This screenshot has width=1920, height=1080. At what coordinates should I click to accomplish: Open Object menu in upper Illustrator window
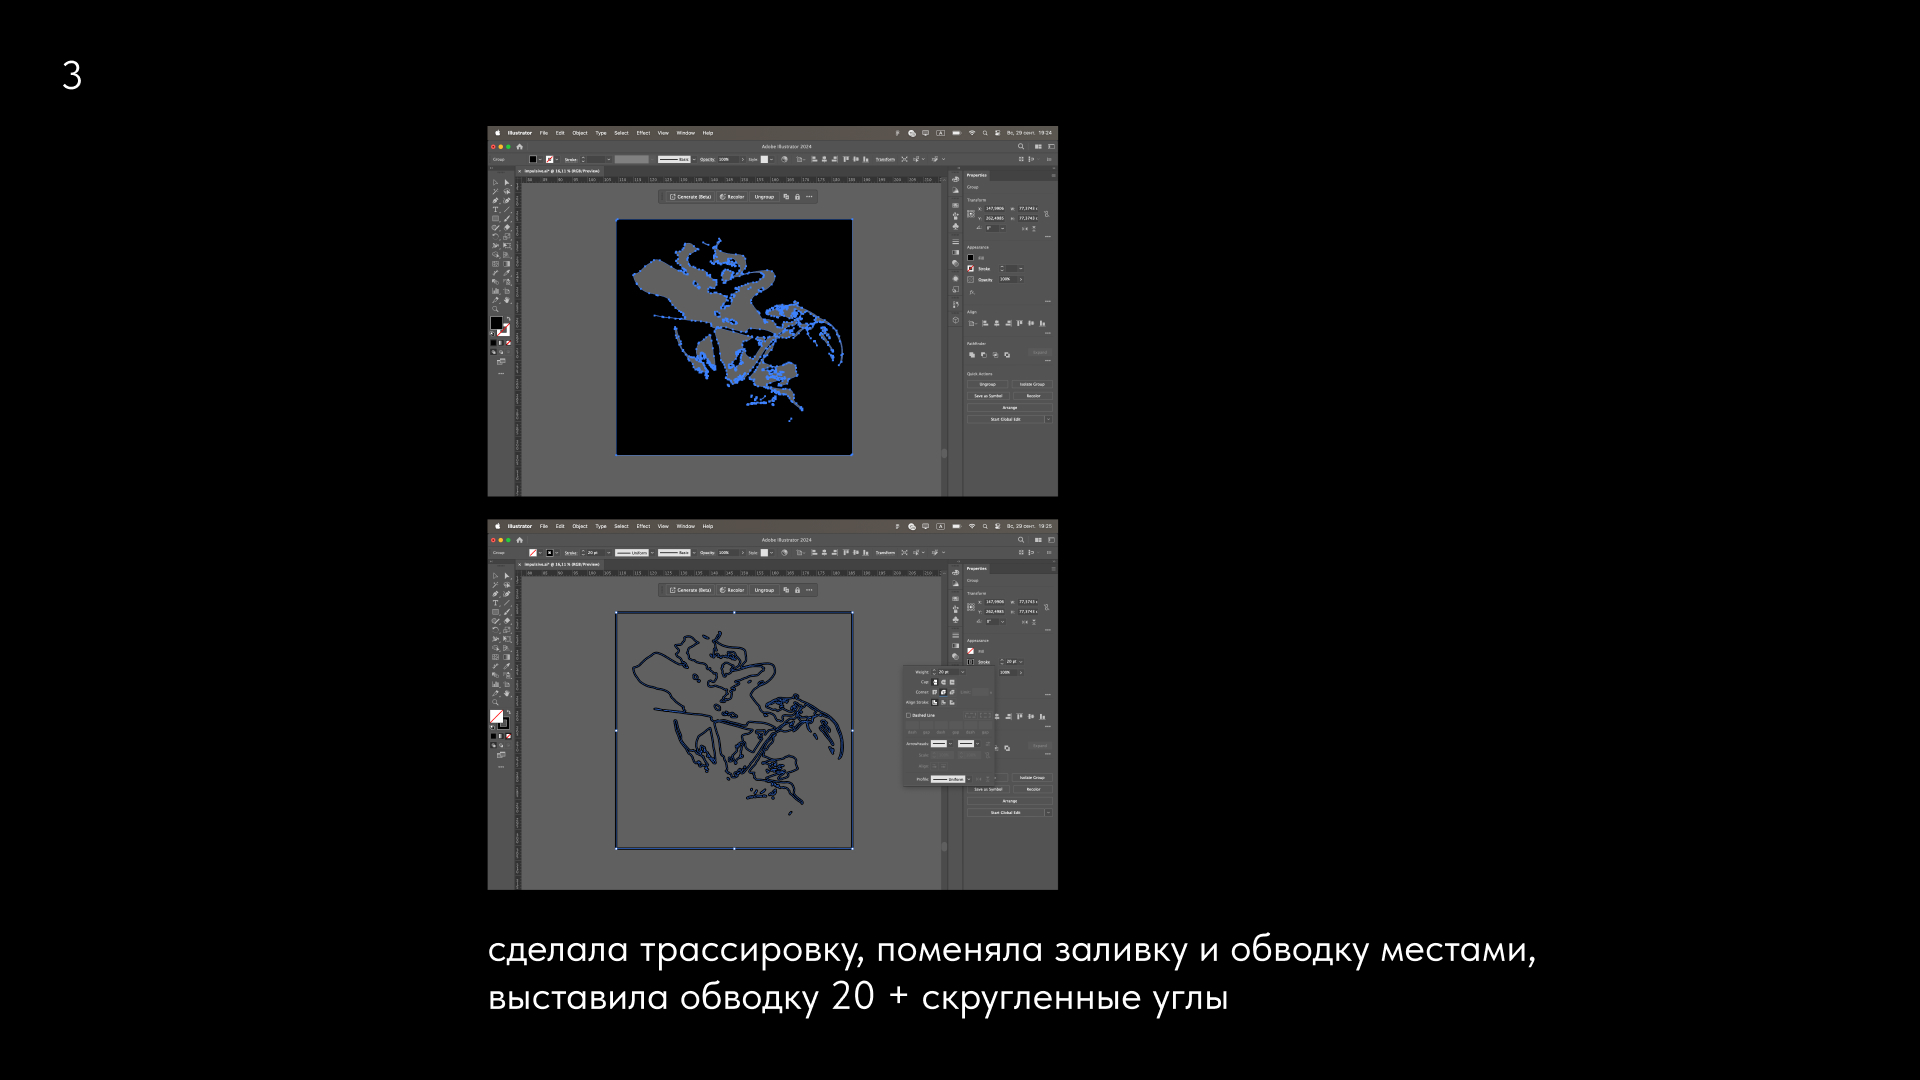point(580,133)
